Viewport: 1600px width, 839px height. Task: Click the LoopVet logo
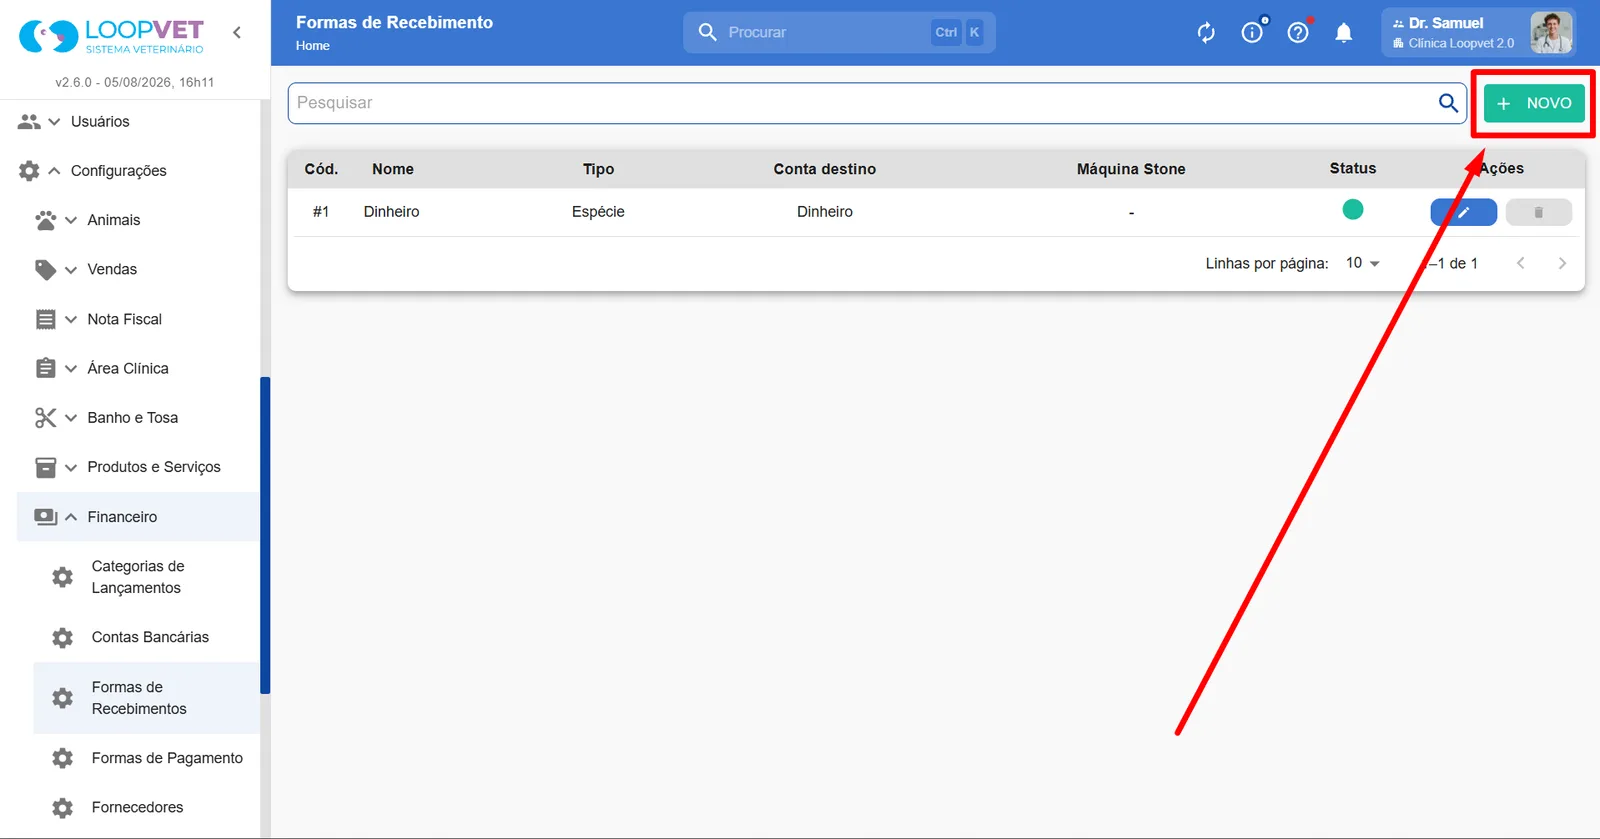(111, 36)
